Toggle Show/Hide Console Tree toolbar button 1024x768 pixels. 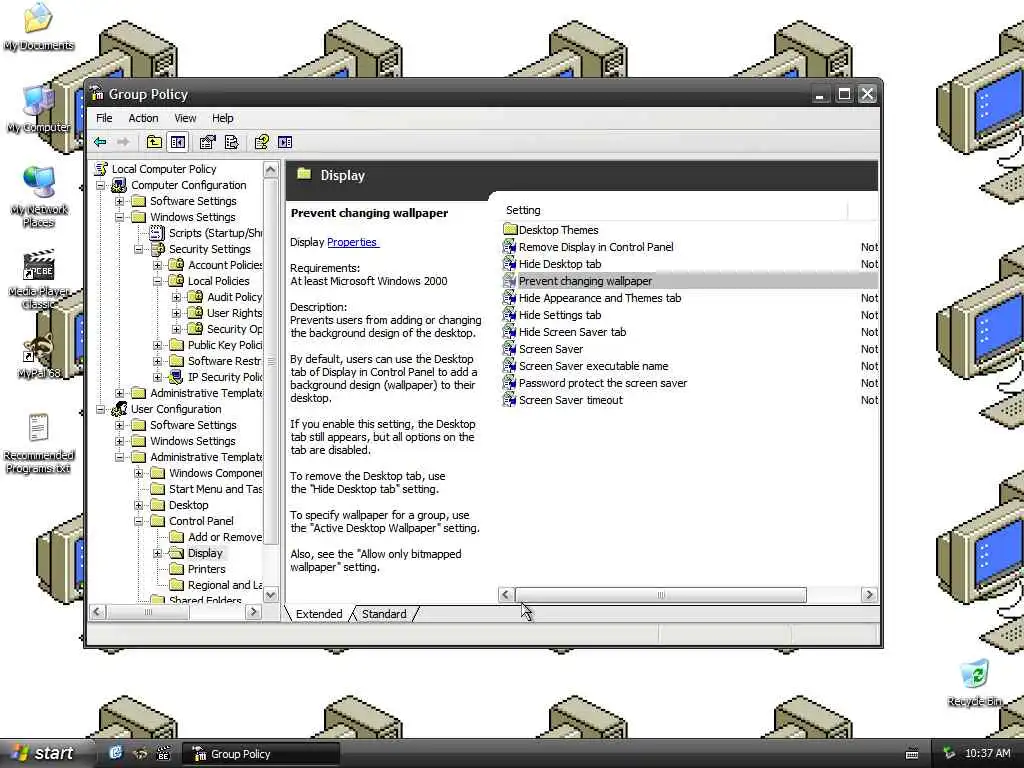point(178,142)
